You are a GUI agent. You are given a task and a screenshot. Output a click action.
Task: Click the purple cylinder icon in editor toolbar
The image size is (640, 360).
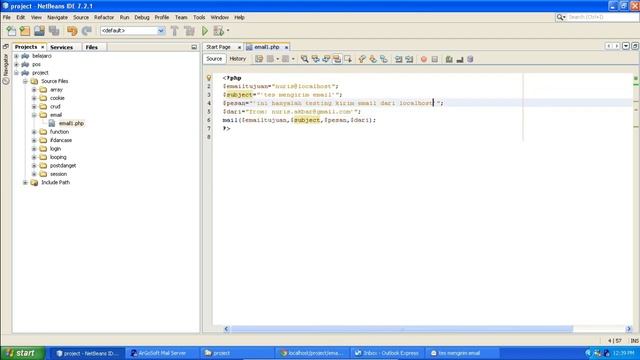470,59
